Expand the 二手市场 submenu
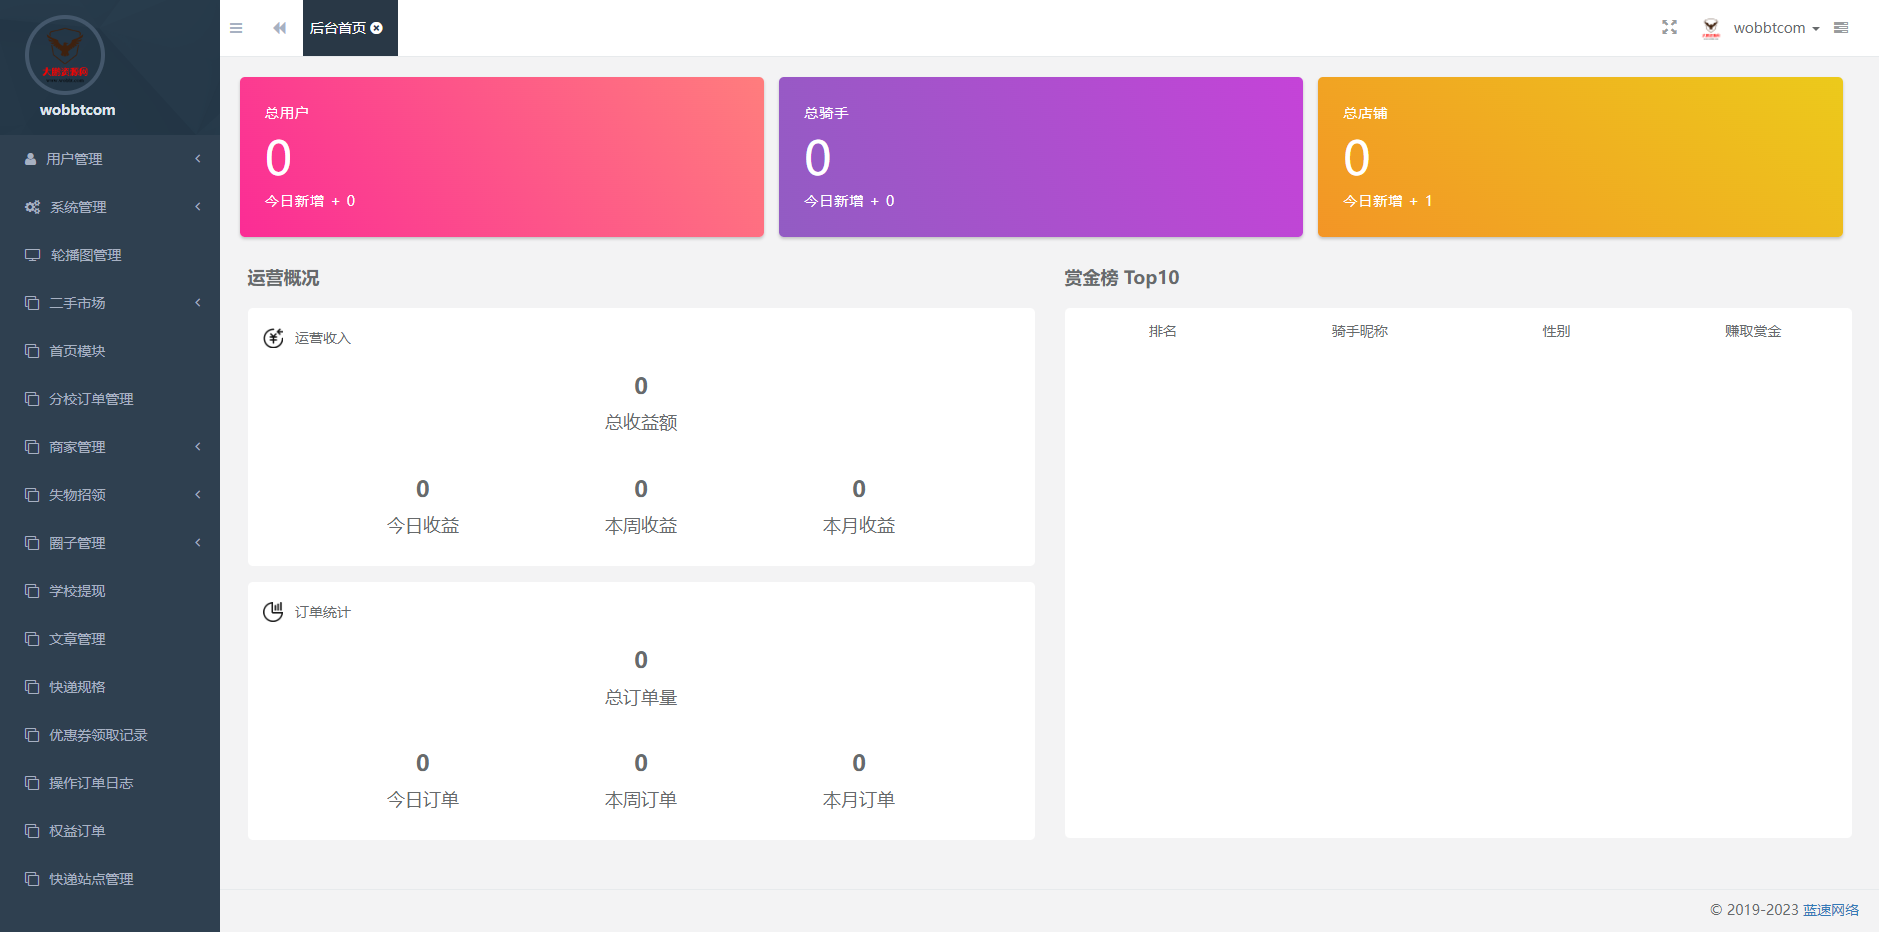The width and height of the screenshot is (1879, 932). click(109, 303)
